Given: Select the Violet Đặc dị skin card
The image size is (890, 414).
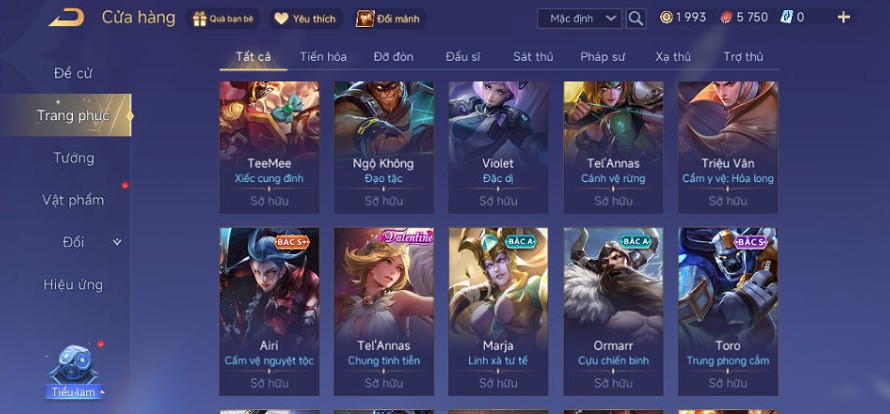Looking at the screenshot, I should pyautogui.click(x=498, y=148).
